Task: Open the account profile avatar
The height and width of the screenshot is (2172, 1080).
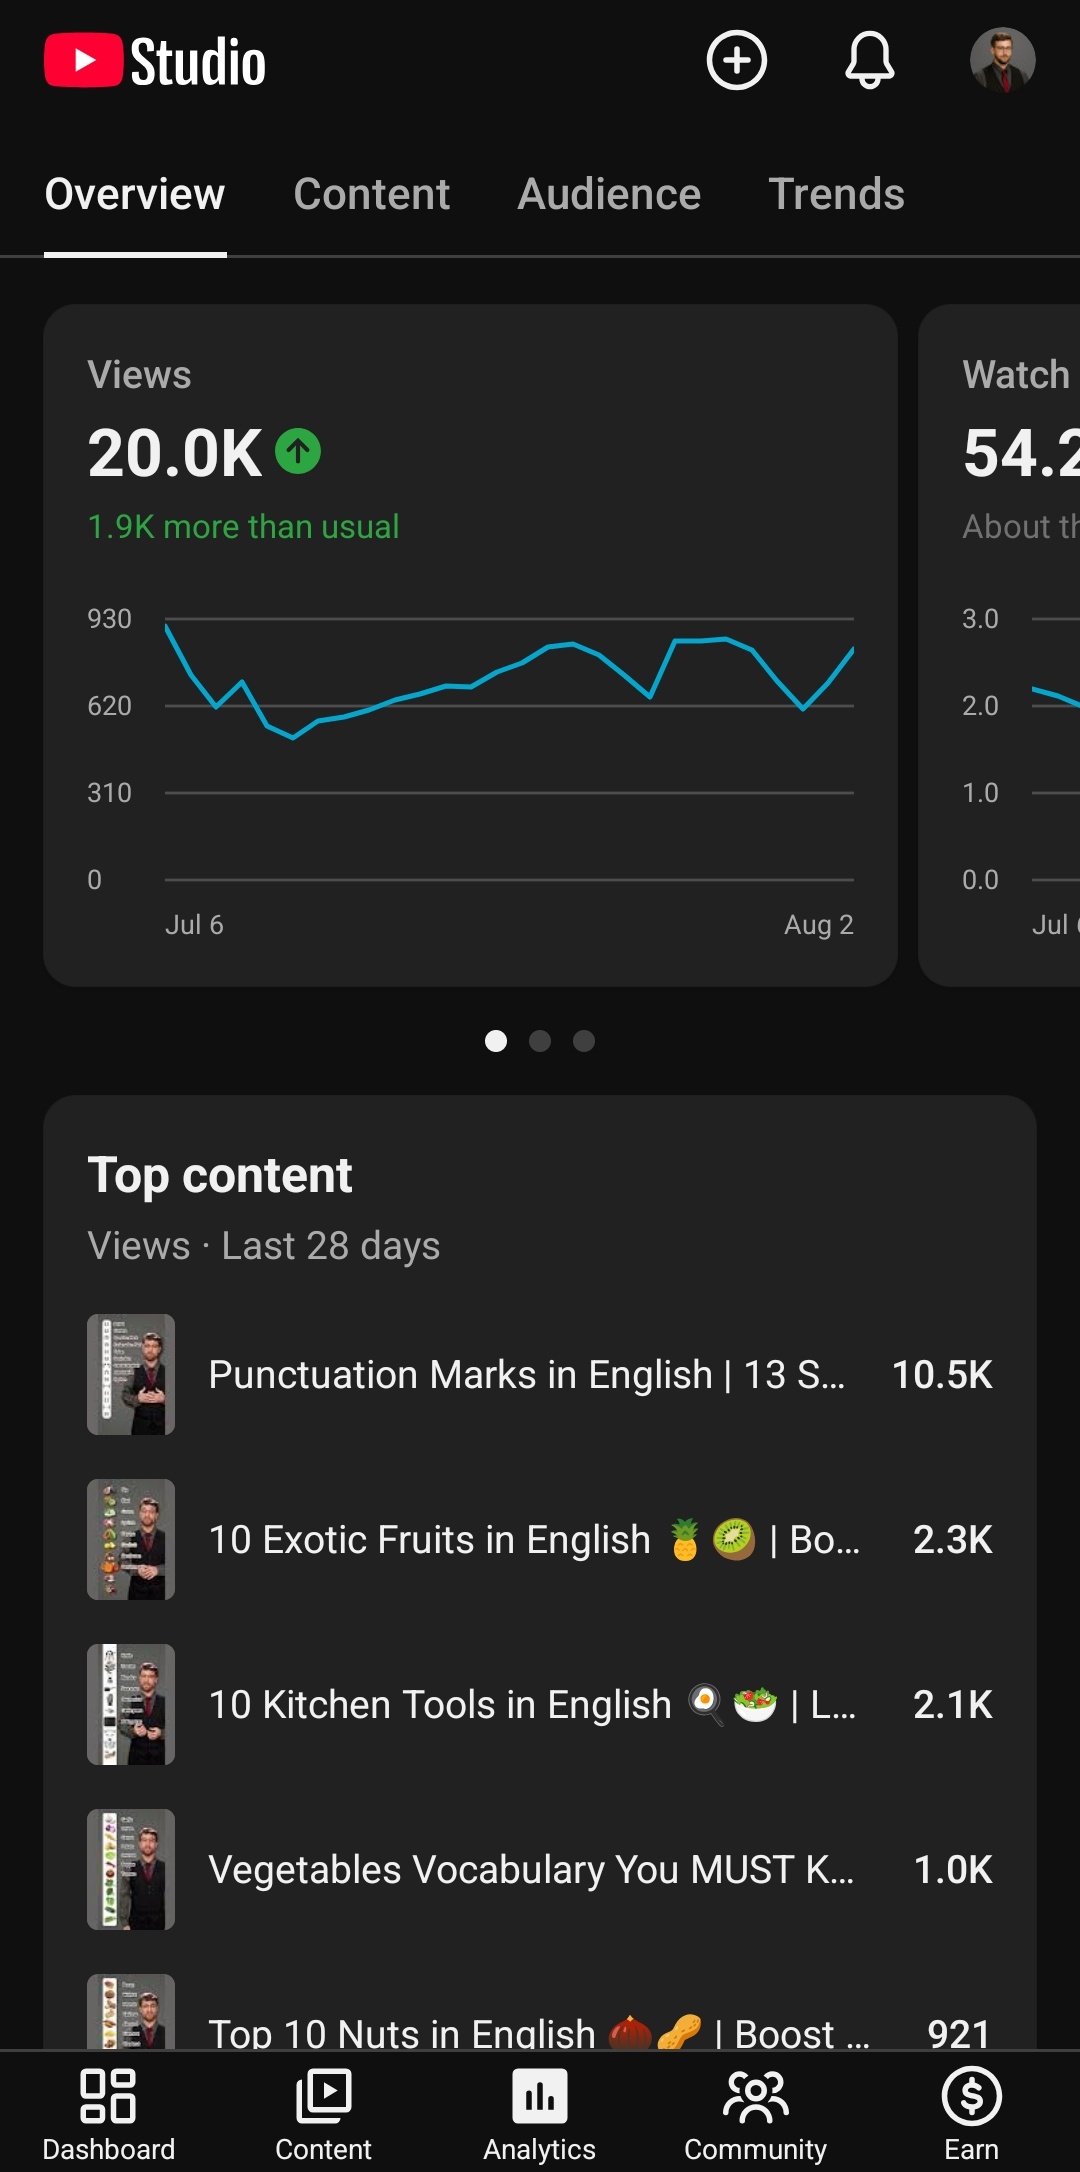Action: click(x=1002, y=60)
